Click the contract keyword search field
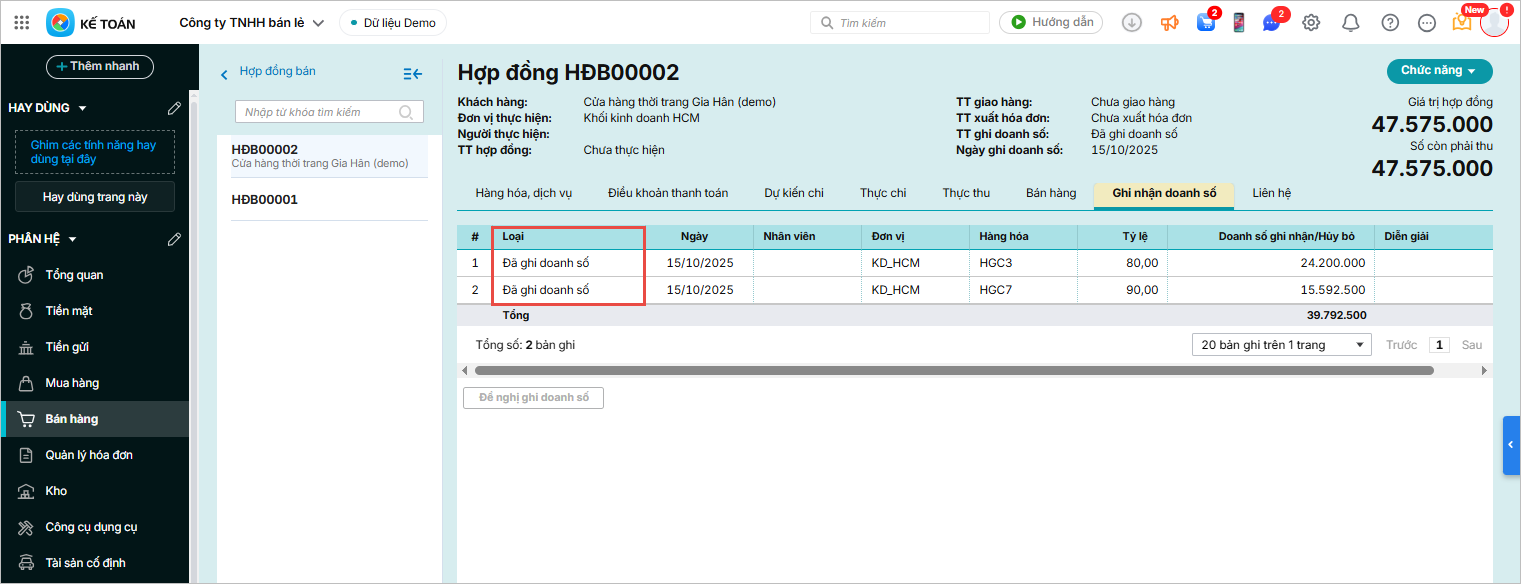This screenshot has height=584, width=1521. click(317, 112)
